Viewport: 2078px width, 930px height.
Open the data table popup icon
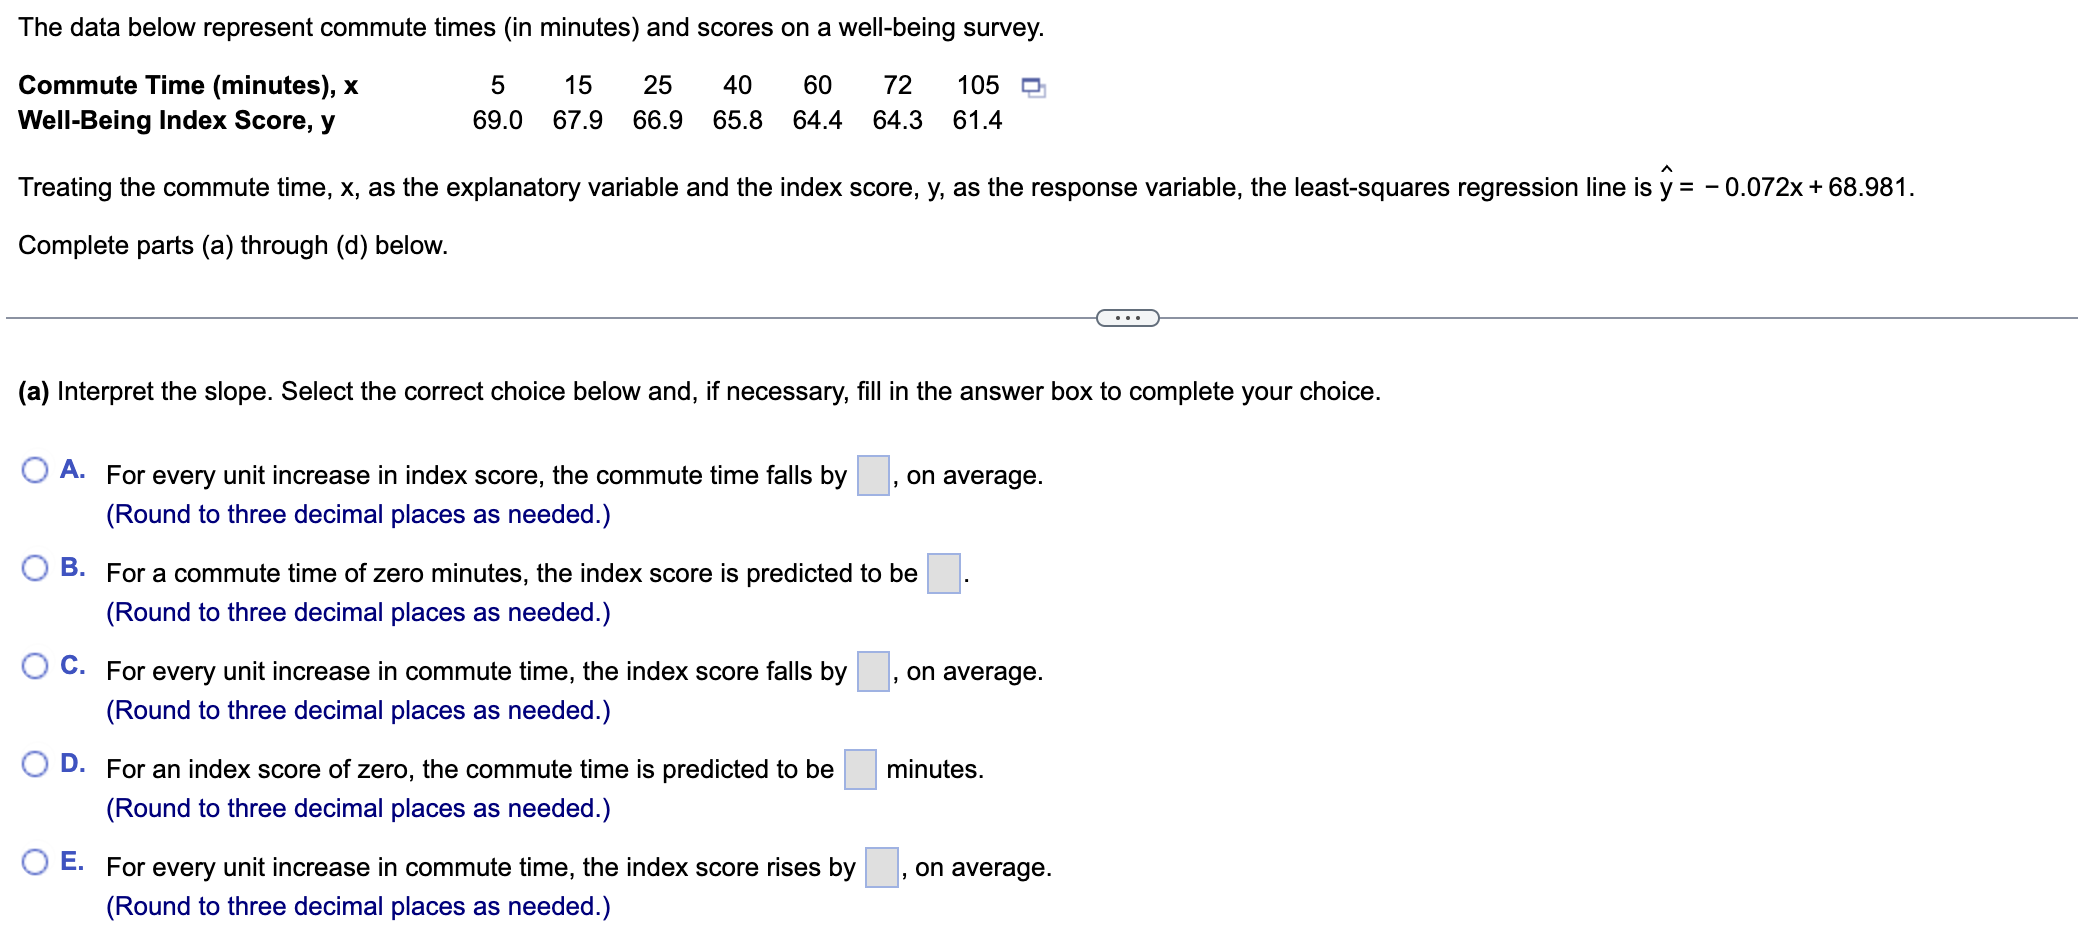coord(1033,87)
